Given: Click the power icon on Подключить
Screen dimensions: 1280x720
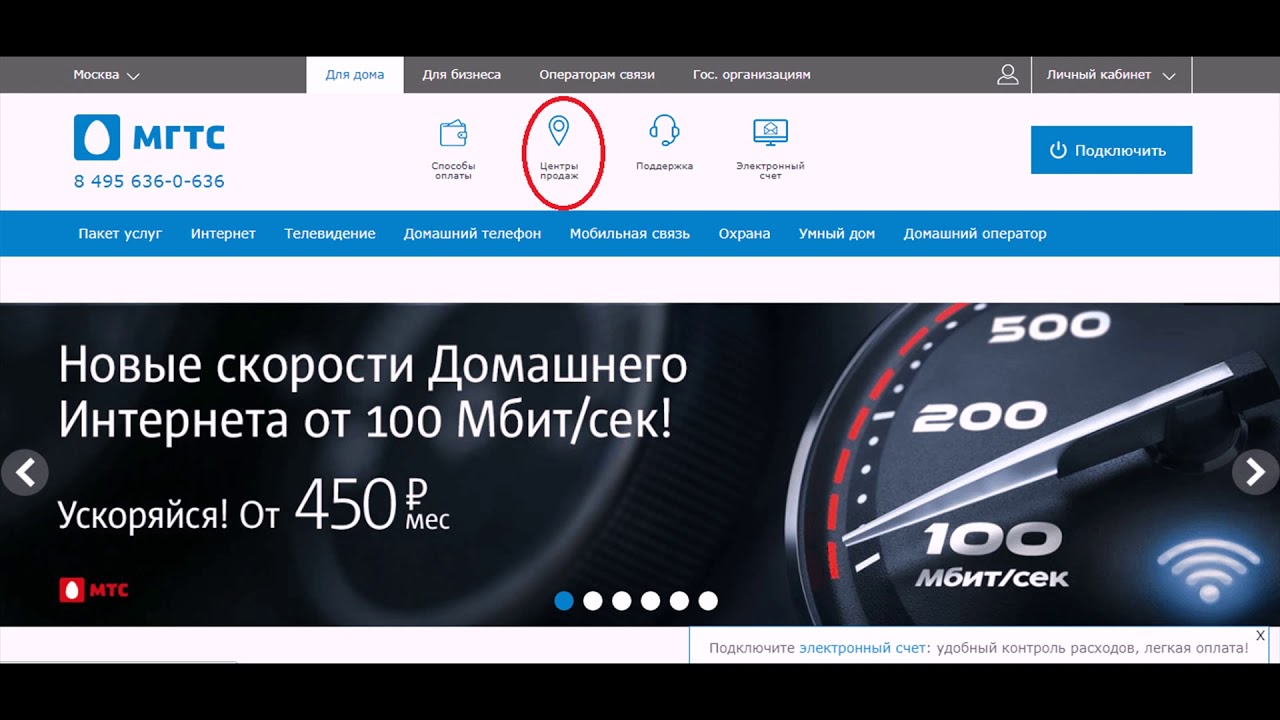Looking at the screenshot, I should point(1058,150).
